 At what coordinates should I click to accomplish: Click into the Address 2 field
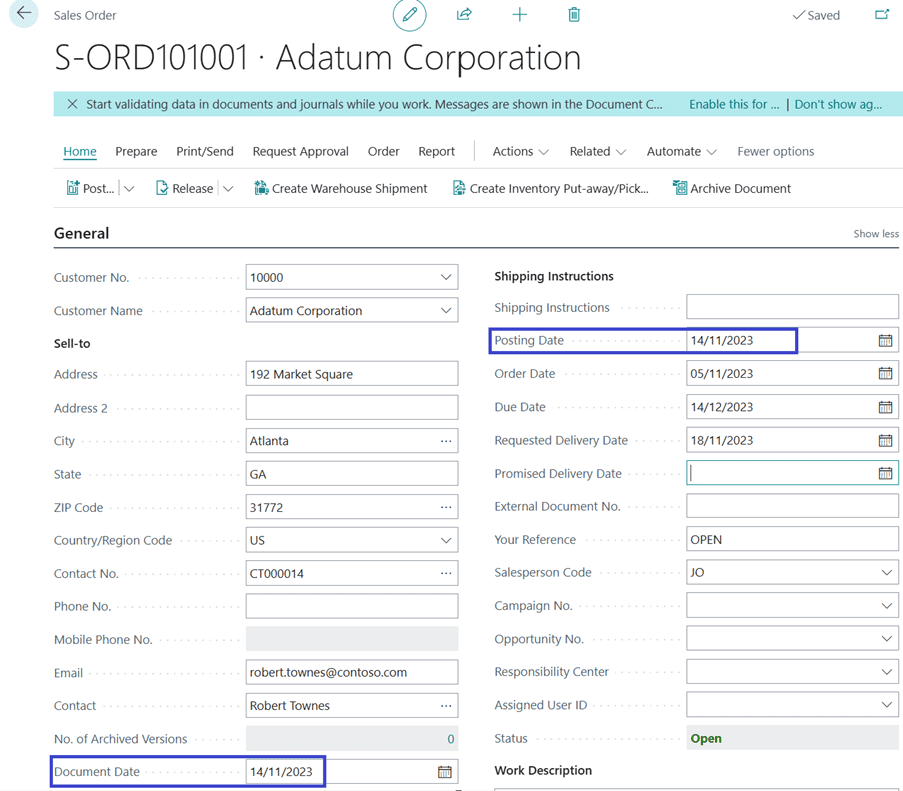coord(351,408)
